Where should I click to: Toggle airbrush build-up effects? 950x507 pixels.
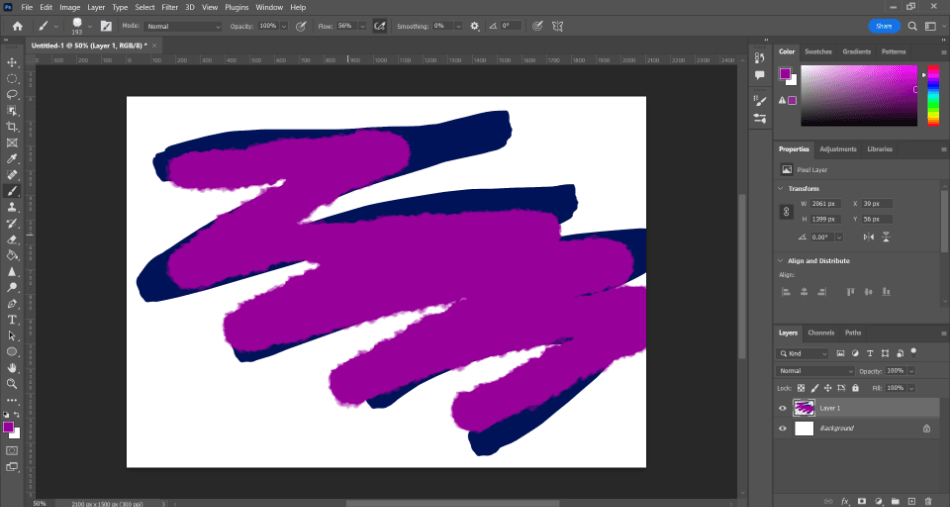pyautogui.click(x=380, y=26)
